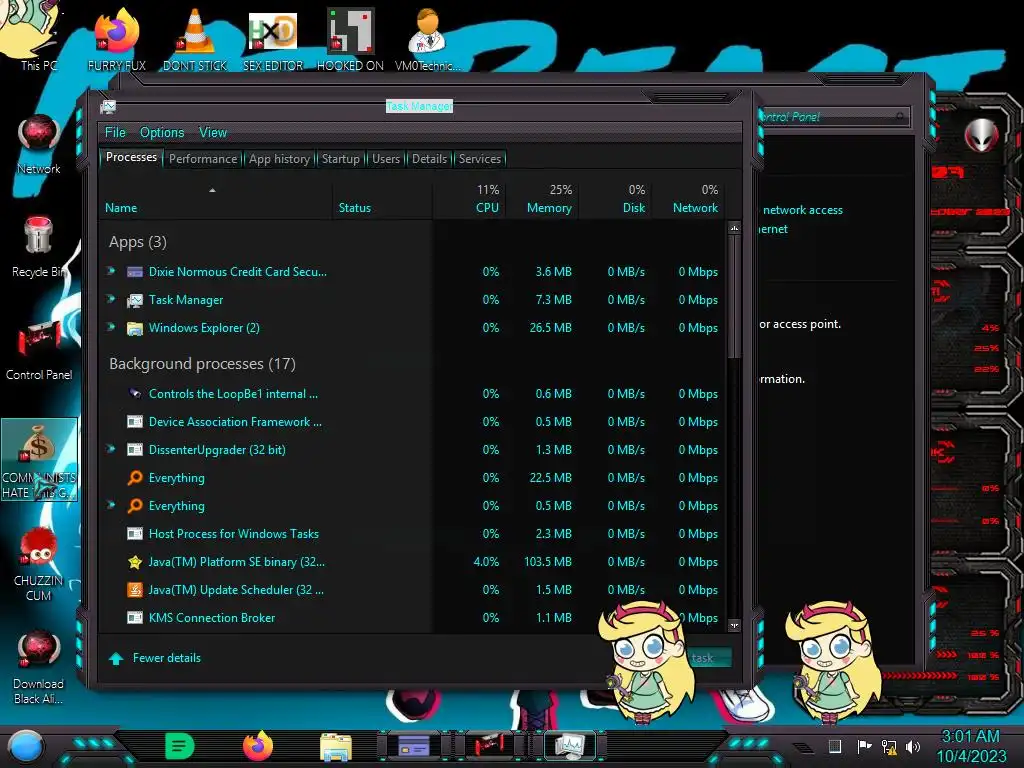The image size is (1024, 768).
Task: Launch Firefox from the taskbar
Action: [258, 746]
